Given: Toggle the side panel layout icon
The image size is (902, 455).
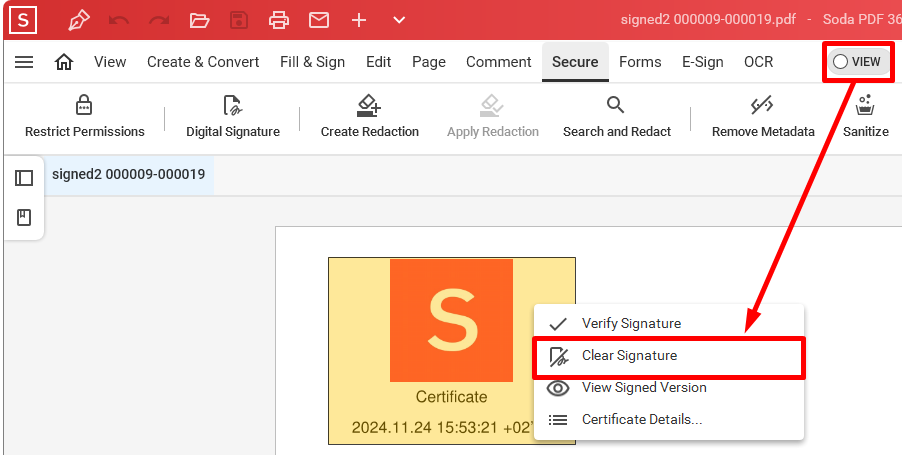Looking at the screenshot, I should pyautogui.click(x=24, y=178).
